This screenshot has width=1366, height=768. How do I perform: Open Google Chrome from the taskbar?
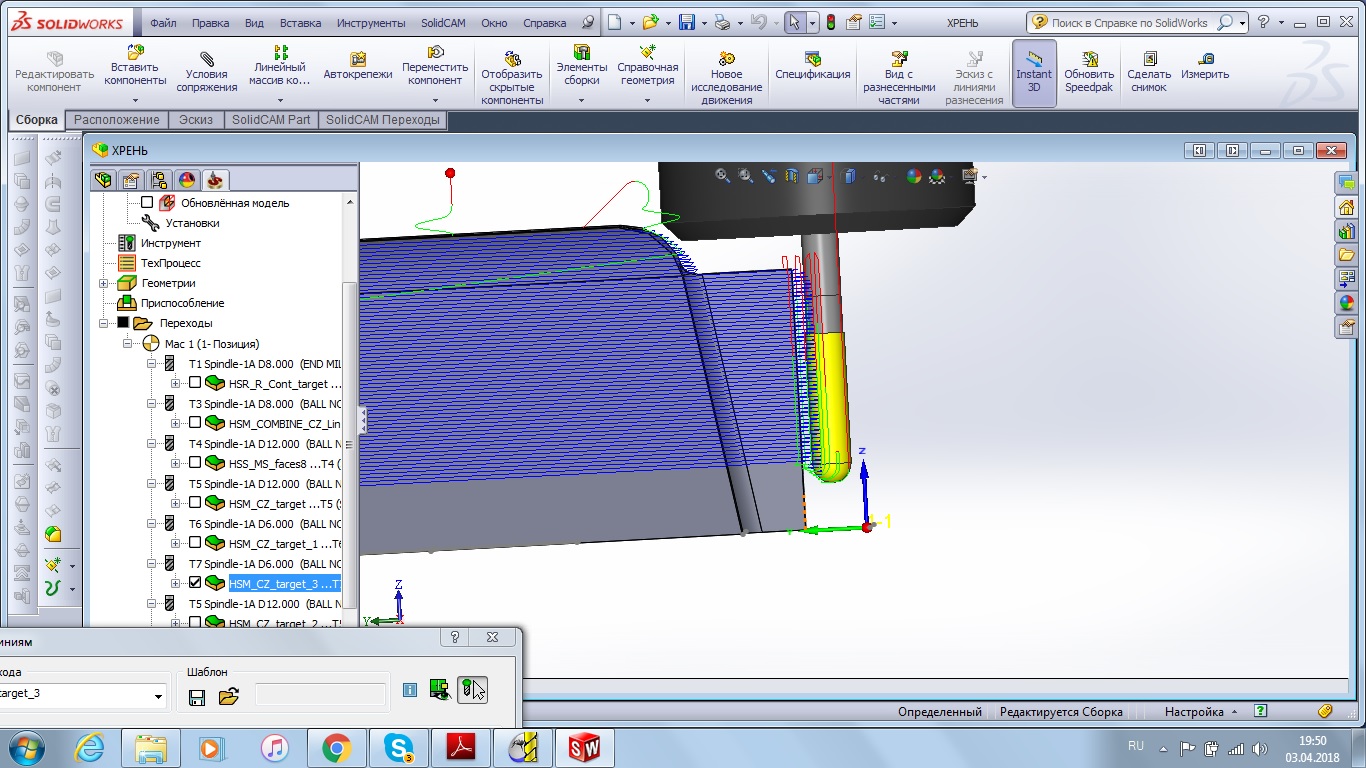pos(336,748)
